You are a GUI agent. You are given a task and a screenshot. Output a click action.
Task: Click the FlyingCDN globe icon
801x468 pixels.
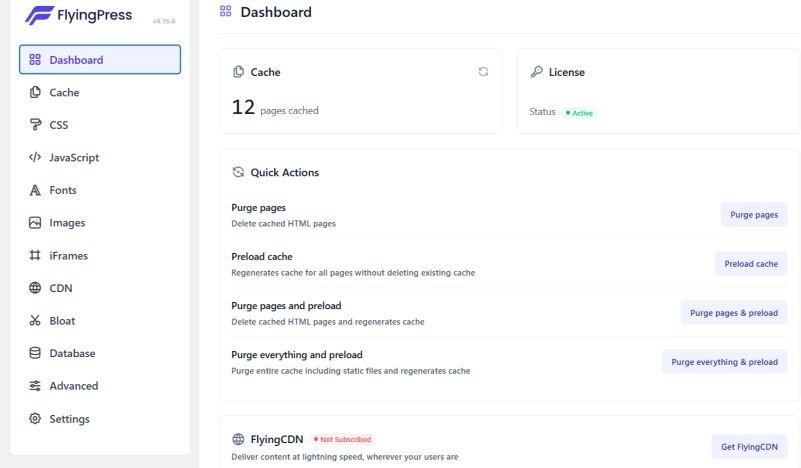click(x=238, y=439)
